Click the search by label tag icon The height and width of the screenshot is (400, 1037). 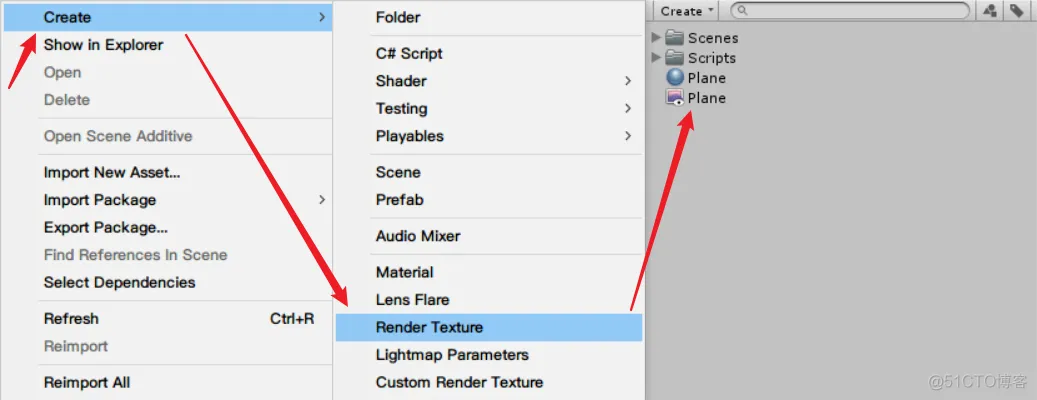(x=1016, y=11)
